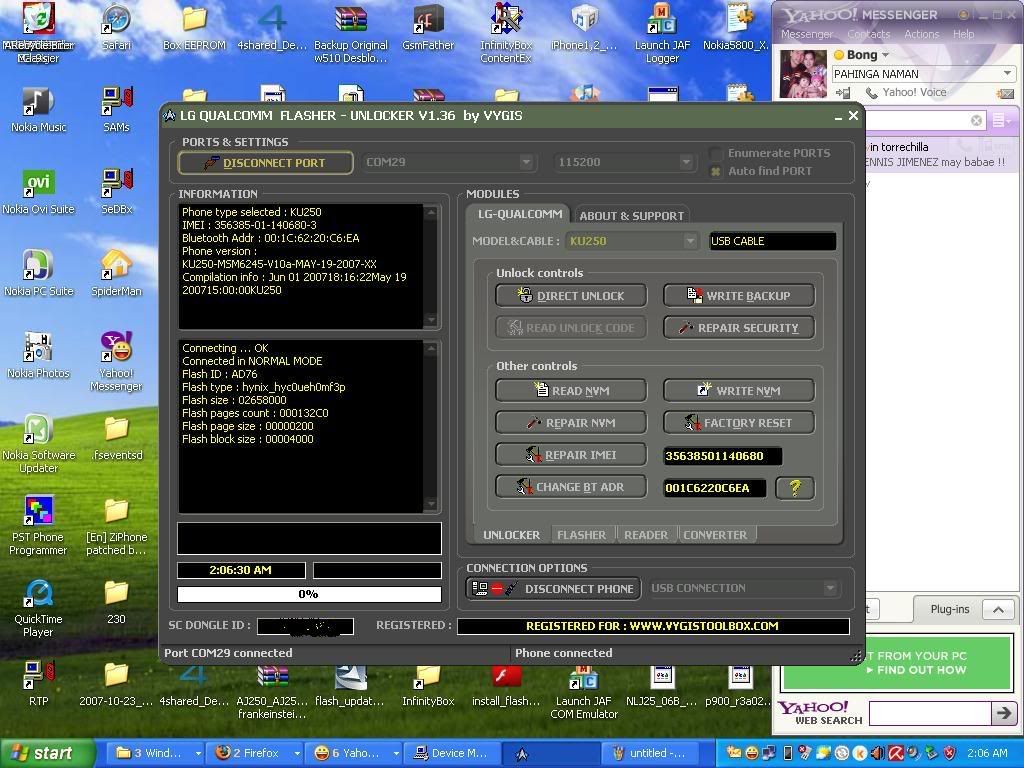Image resolution: width=1024 pixels, height=768 pixels.
Task: Open the 115200 baud rate dropdown
Action: pyautogui.click(x=686, y=162)
